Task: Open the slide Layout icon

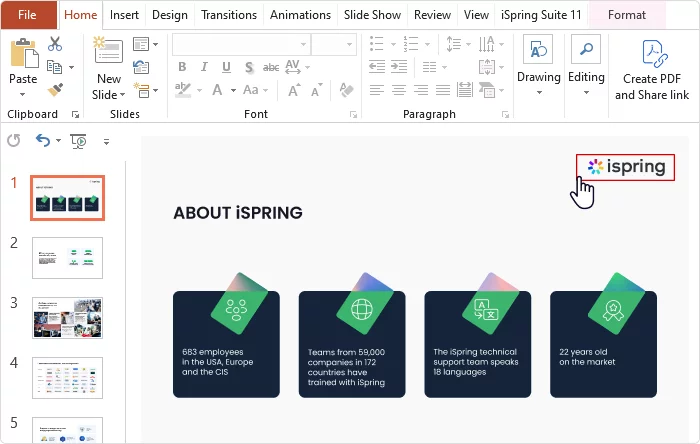Action: (x=141, y=44)
